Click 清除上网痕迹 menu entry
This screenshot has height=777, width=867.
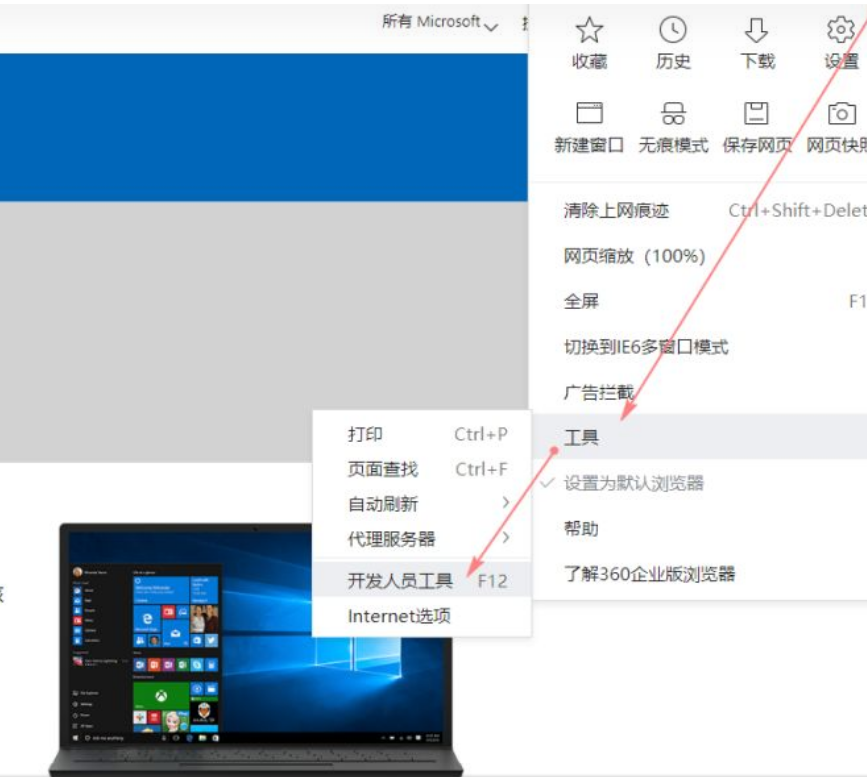pyautogui.click(x=616, y=210)
